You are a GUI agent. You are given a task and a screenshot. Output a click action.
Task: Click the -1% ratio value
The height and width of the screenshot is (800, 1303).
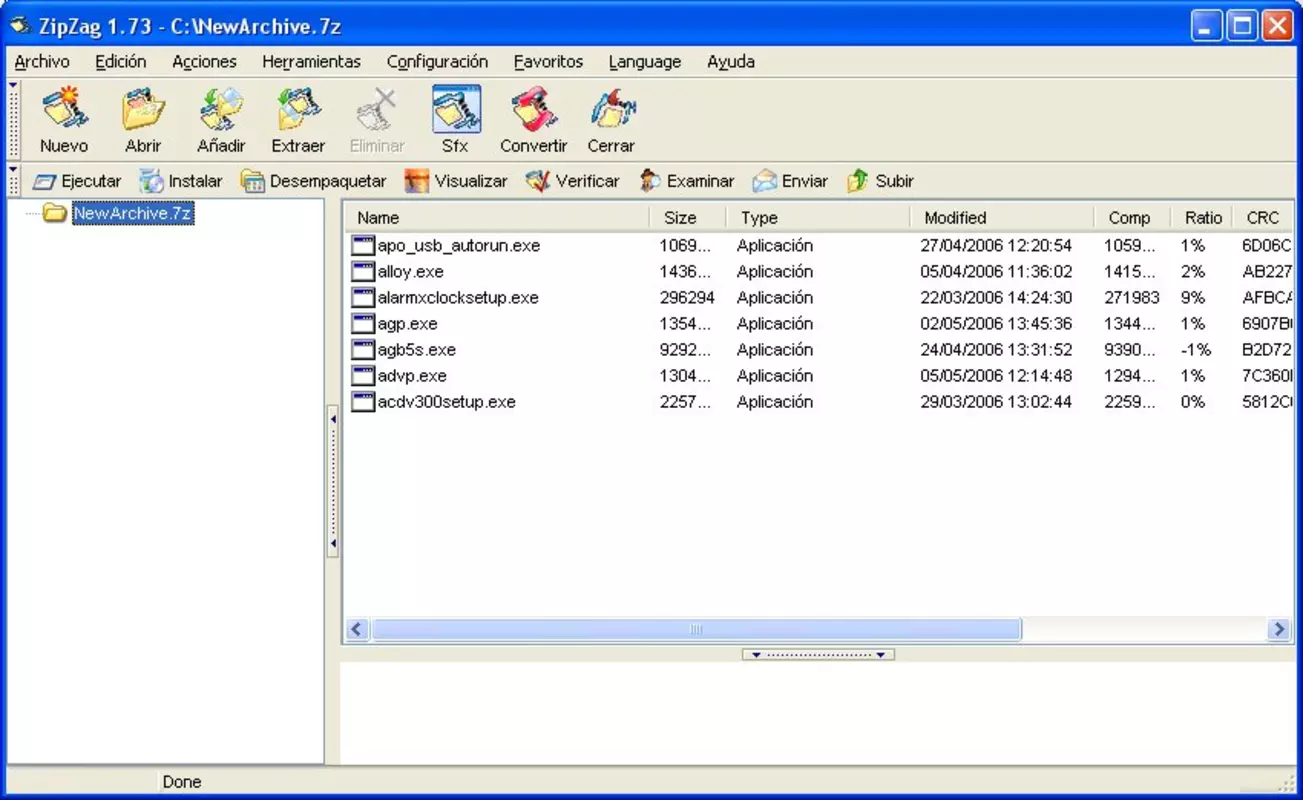[1195, 350]
